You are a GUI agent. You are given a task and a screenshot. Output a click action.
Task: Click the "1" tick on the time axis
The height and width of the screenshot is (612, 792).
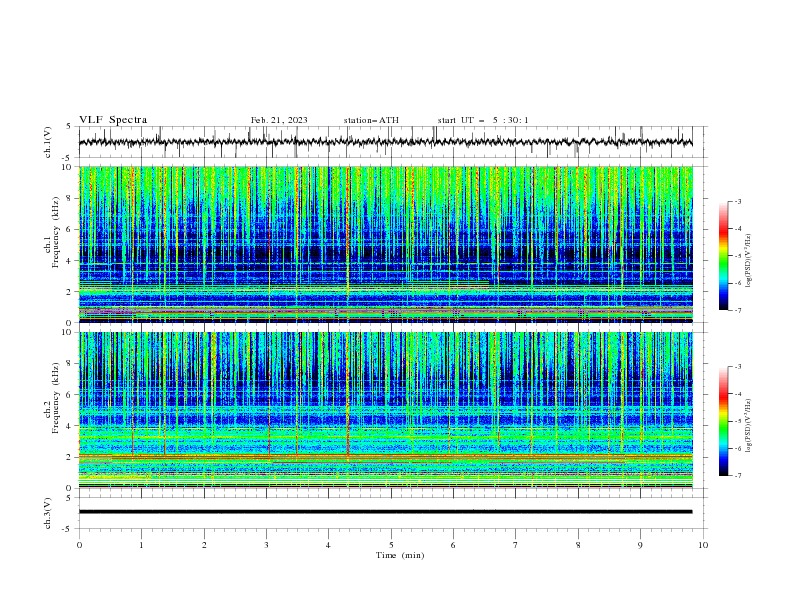pyautogui.click(x=141, y=545)
